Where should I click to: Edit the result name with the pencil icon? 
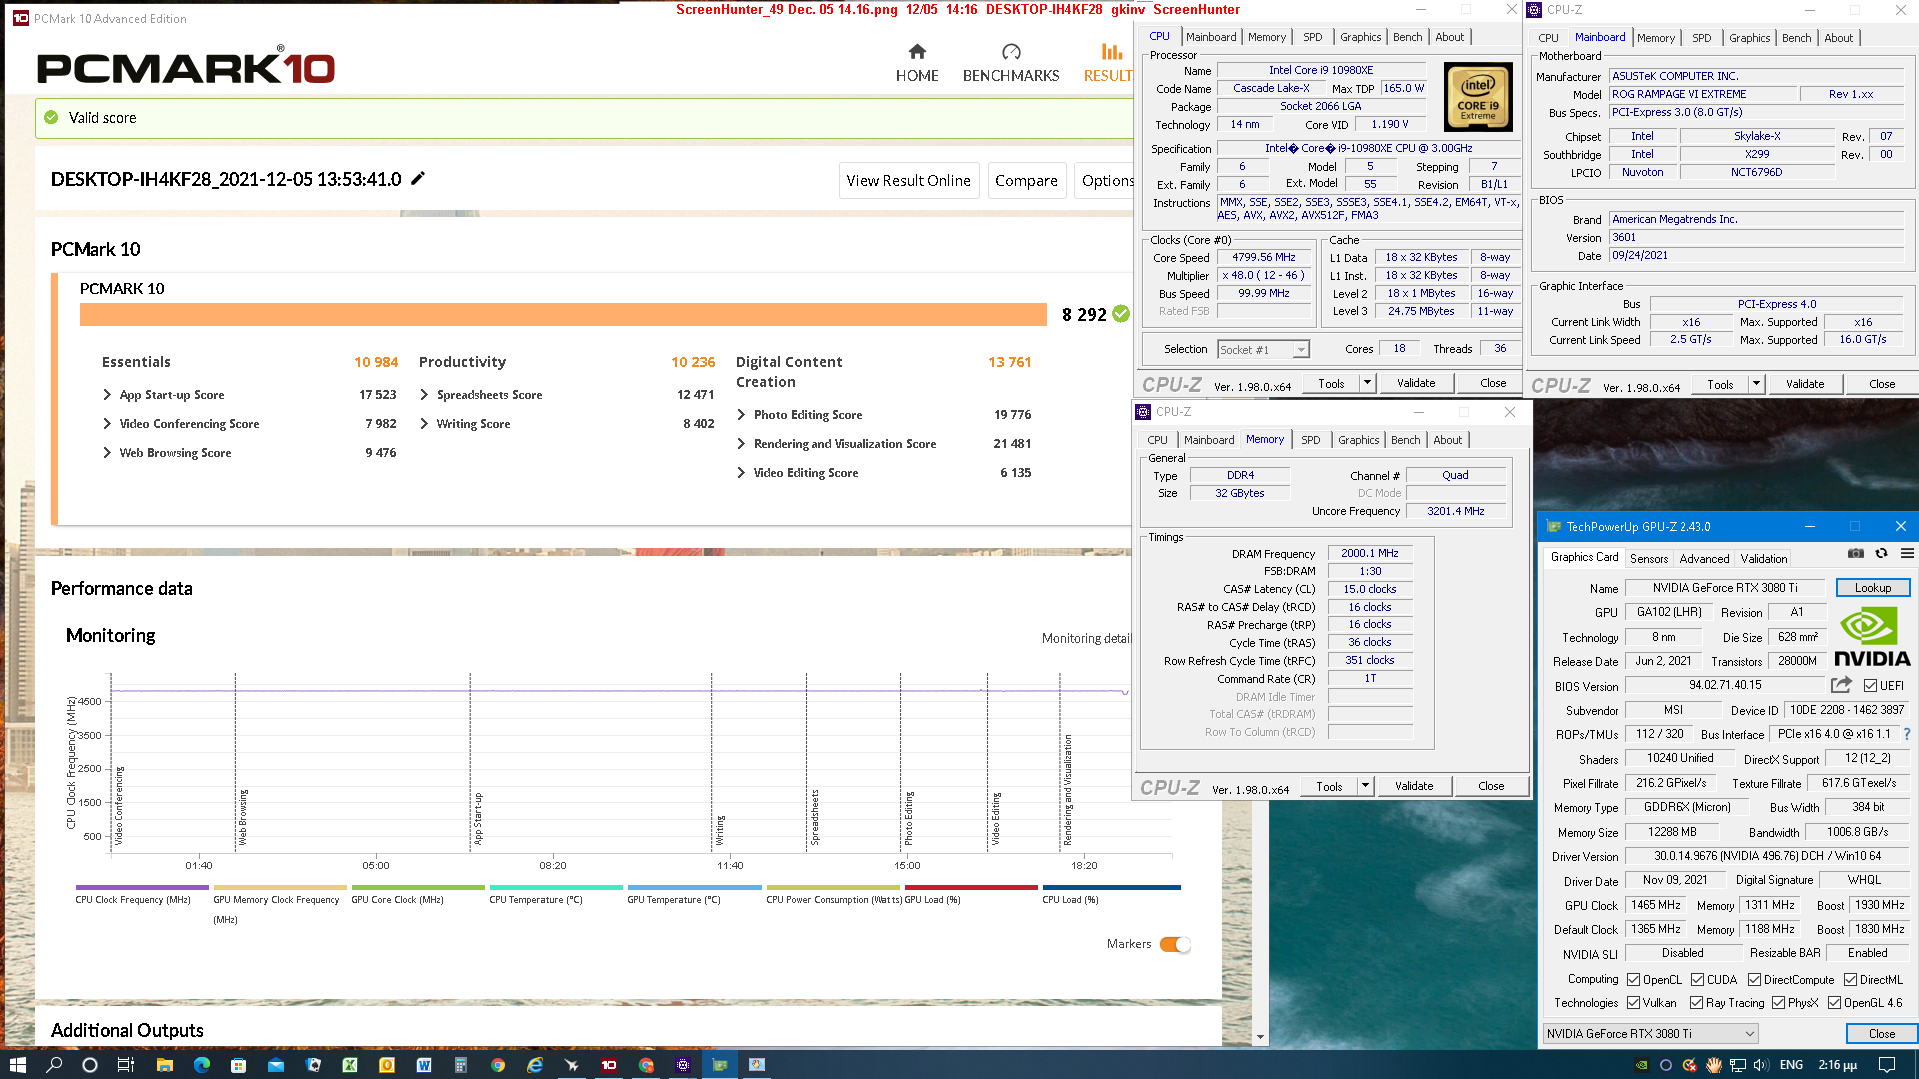418,179
